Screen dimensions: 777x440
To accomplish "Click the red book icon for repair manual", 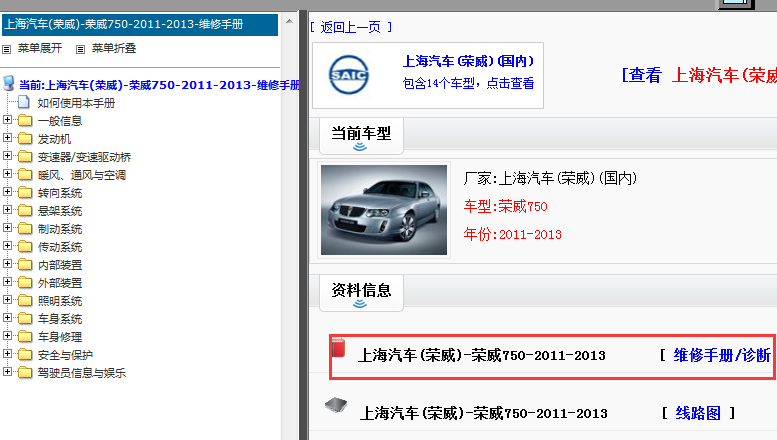I will (338, 348).
